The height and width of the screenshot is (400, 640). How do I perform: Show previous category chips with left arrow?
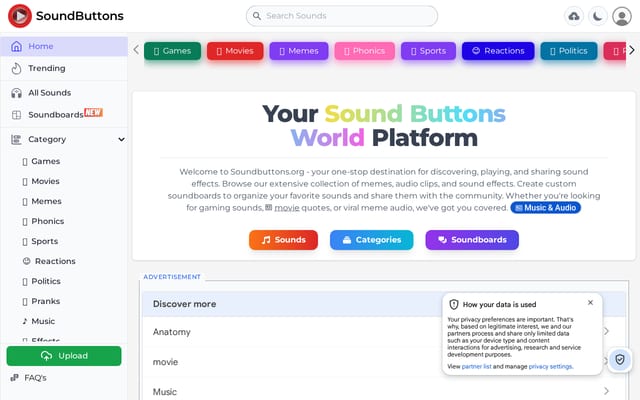coord(136,50)
